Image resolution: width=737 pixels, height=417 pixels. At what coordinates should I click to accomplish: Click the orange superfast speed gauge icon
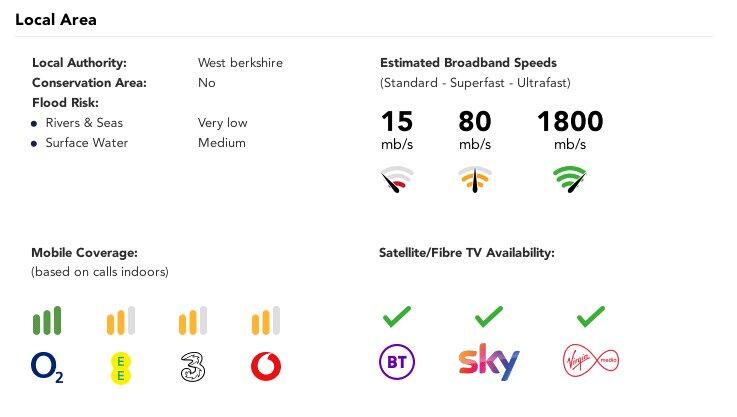coord(474,180)
